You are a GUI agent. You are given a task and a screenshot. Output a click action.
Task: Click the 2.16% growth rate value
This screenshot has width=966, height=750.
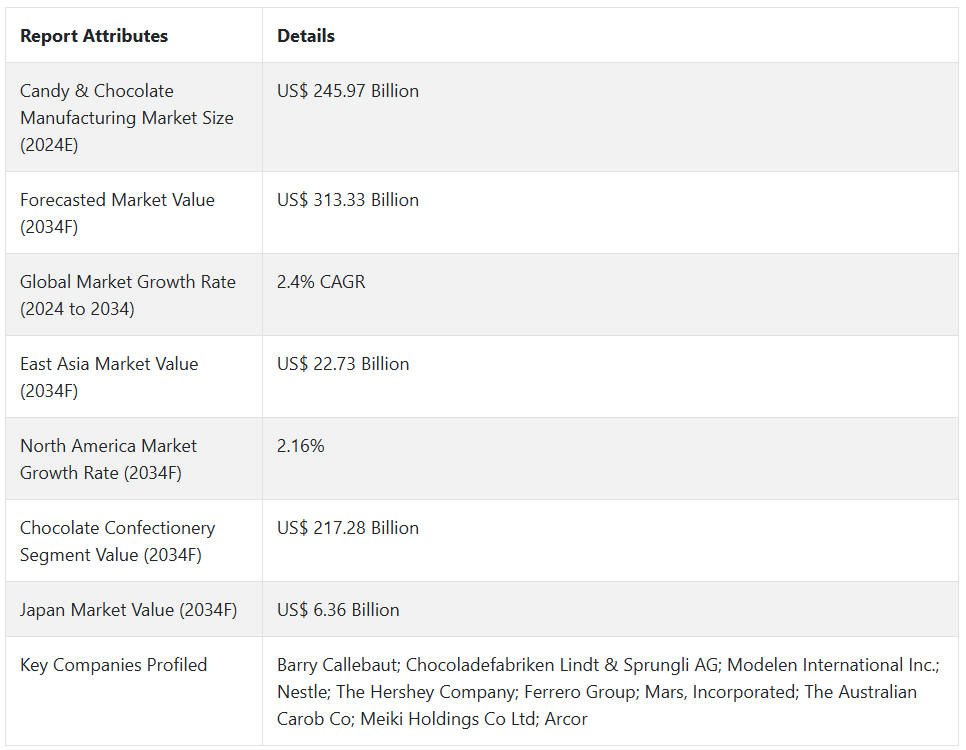tap(301, 446)
